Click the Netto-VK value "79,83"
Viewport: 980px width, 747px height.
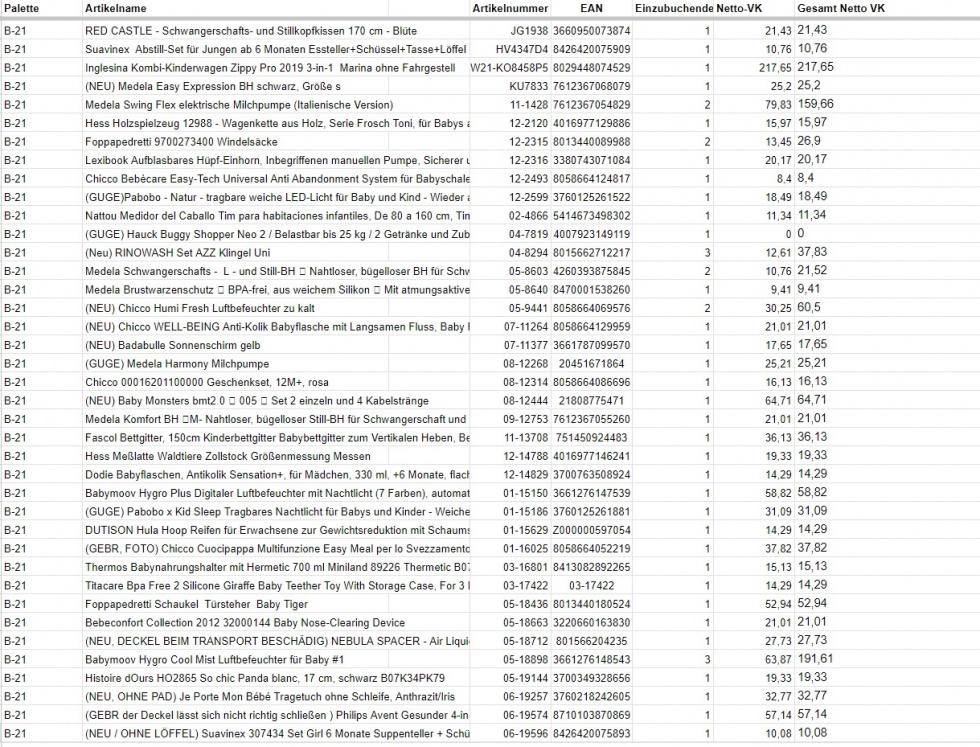(x=778, y=104)
